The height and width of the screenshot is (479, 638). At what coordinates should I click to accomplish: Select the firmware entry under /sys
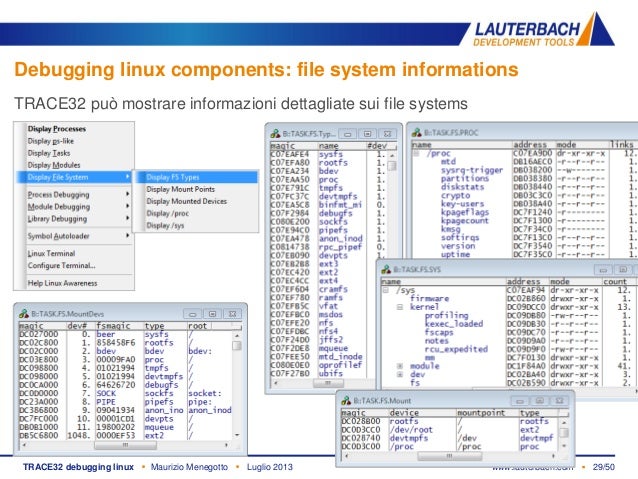click(x=429, y=299)
